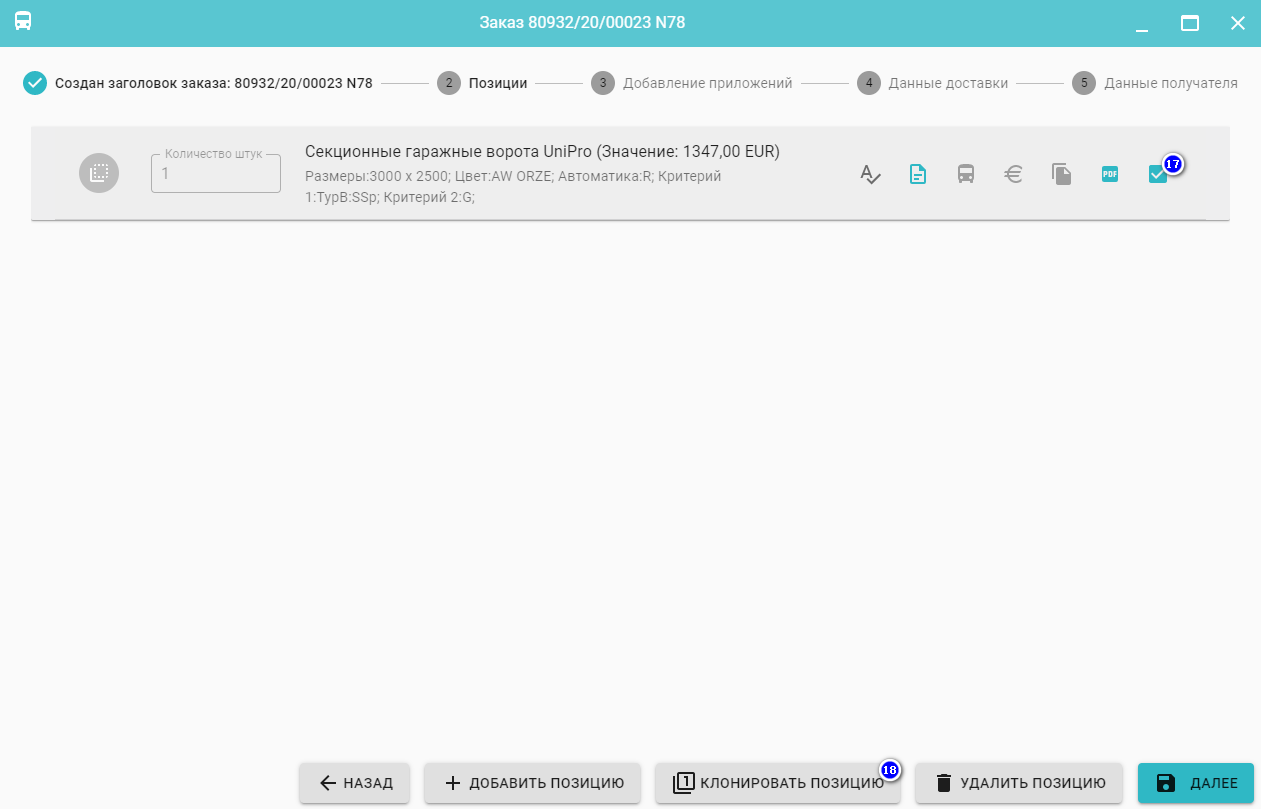This screenshot has height=809, width=1261.
Task: Click the Количество штук input field
Action: click(215, 173)
